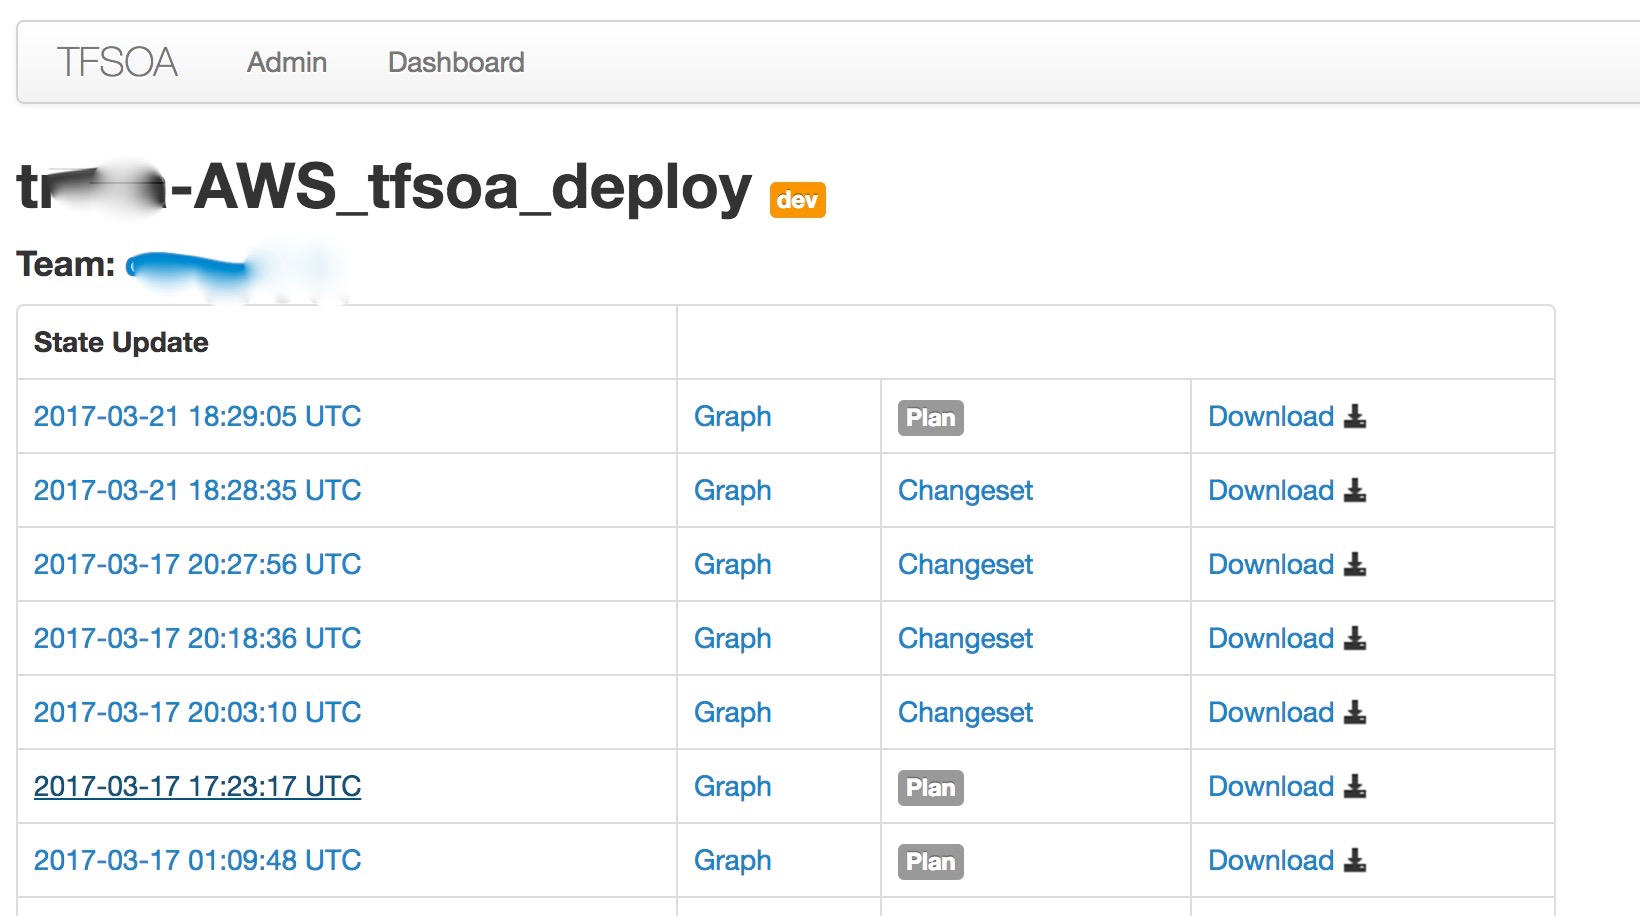The height and width of the screenshot is (916, 1640).
Task: View Graph for 2017-03-17 01:09:48 row
Action: (x=733, y=861)
